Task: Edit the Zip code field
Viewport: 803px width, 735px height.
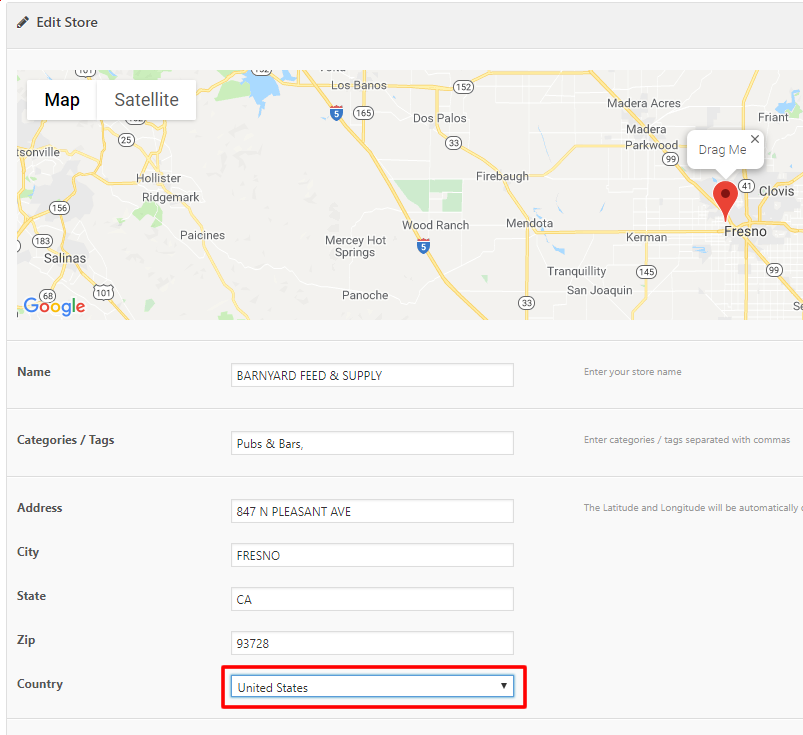Action: (x=372, y=643)
